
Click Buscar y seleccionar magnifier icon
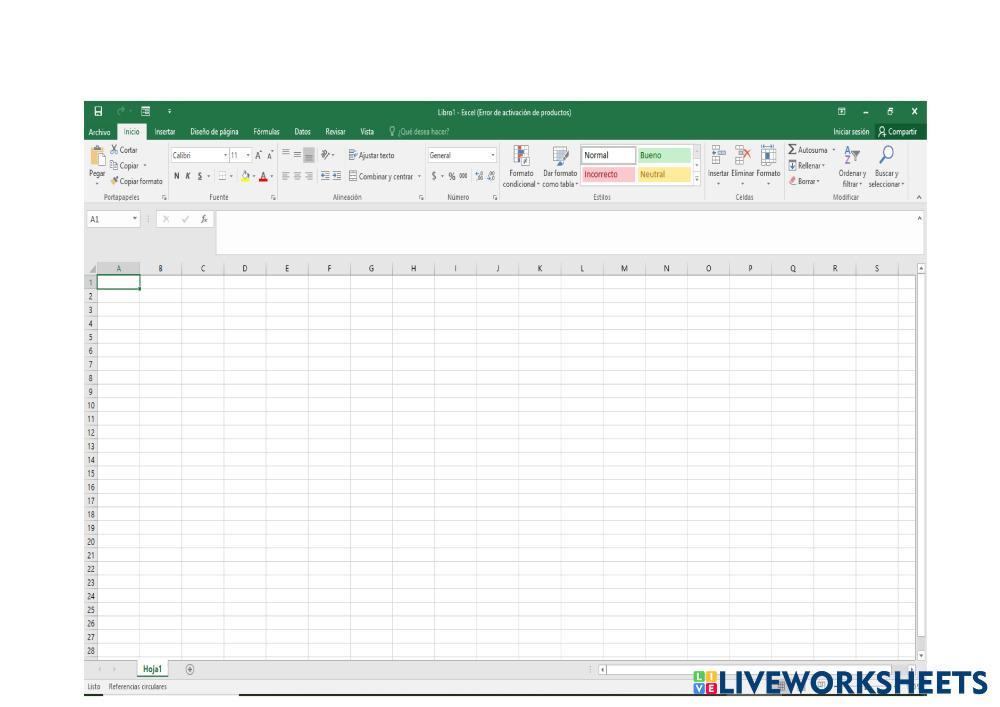click(x=885, y=153)
